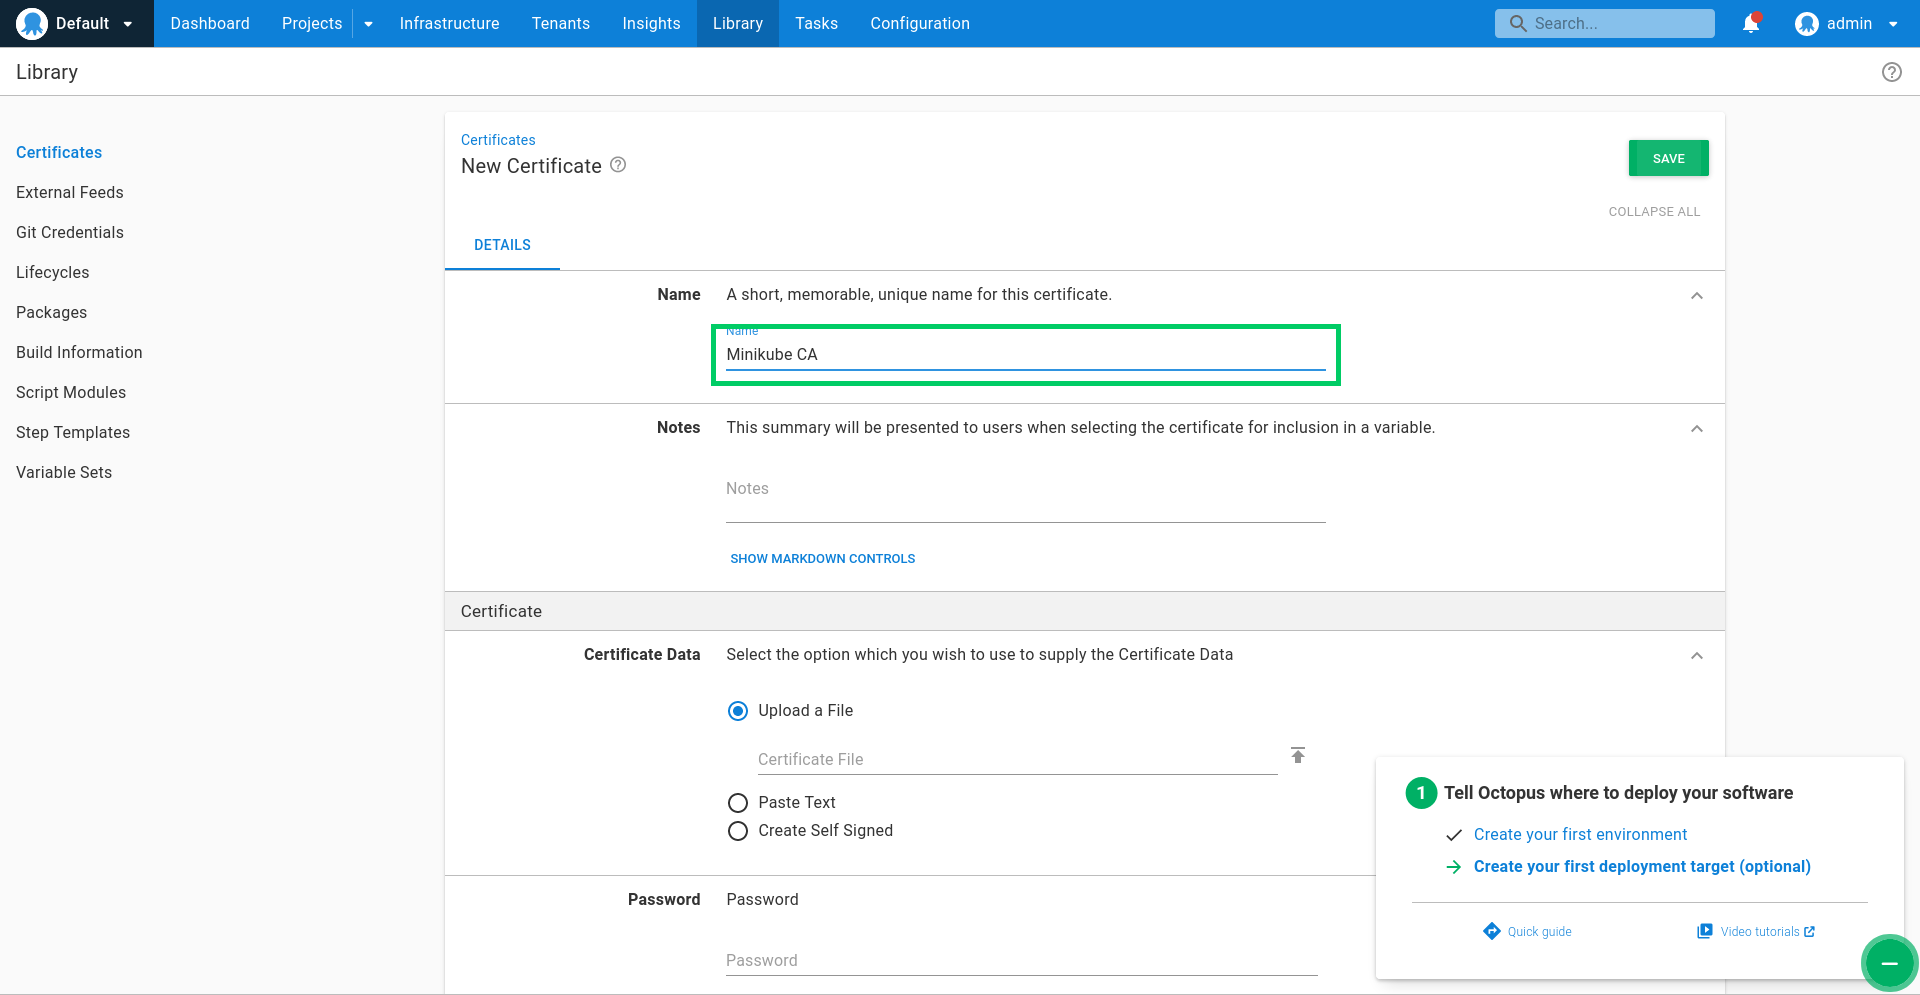
Task: Go to the Configuration menu
Action: pyautogui.click(x=920, y=23)
